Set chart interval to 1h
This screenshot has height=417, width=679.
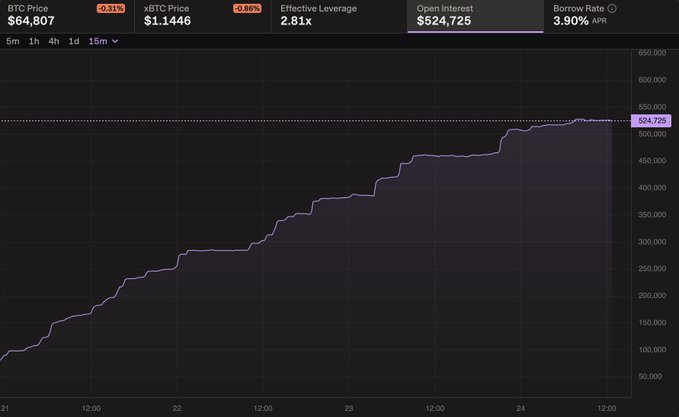click(34, 41)
